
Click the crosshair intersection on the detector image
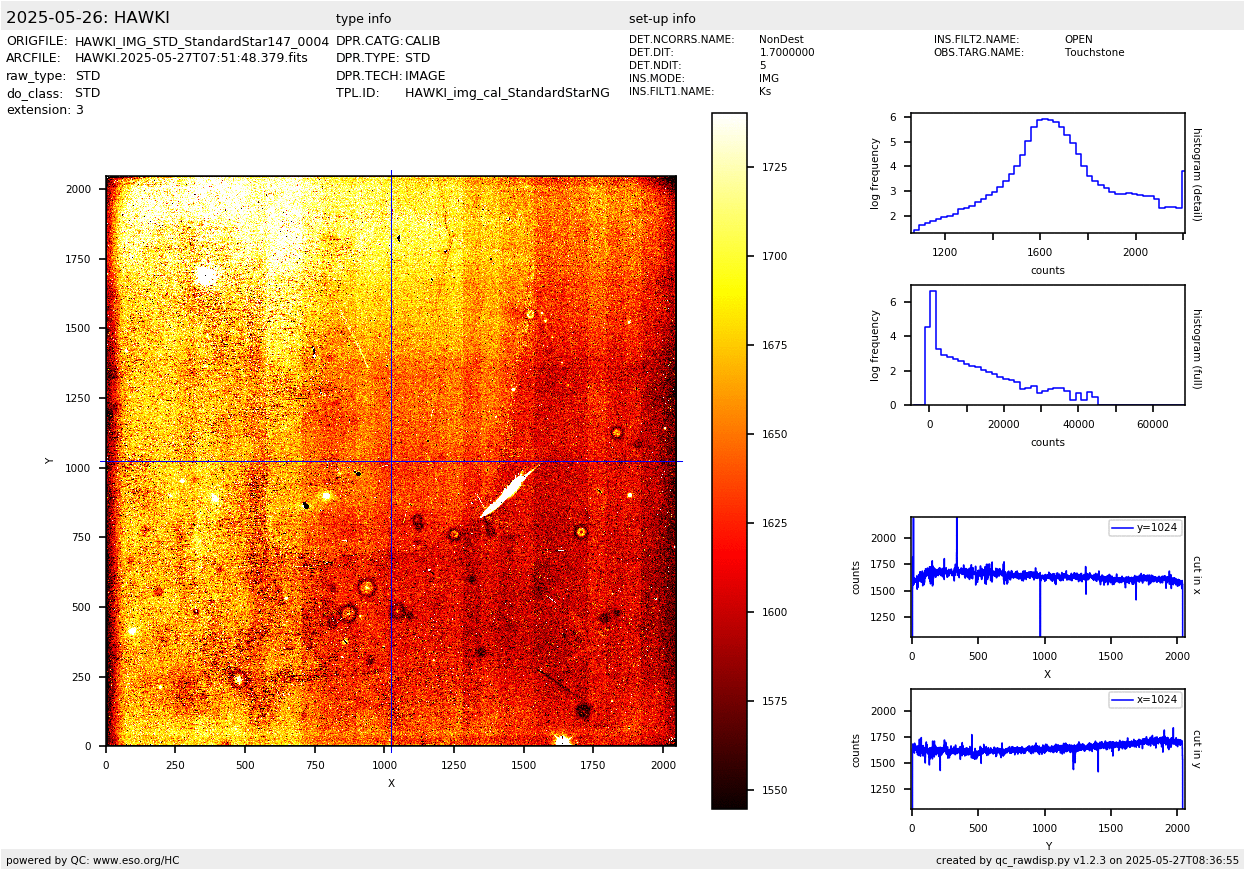(x=391, y=461)
